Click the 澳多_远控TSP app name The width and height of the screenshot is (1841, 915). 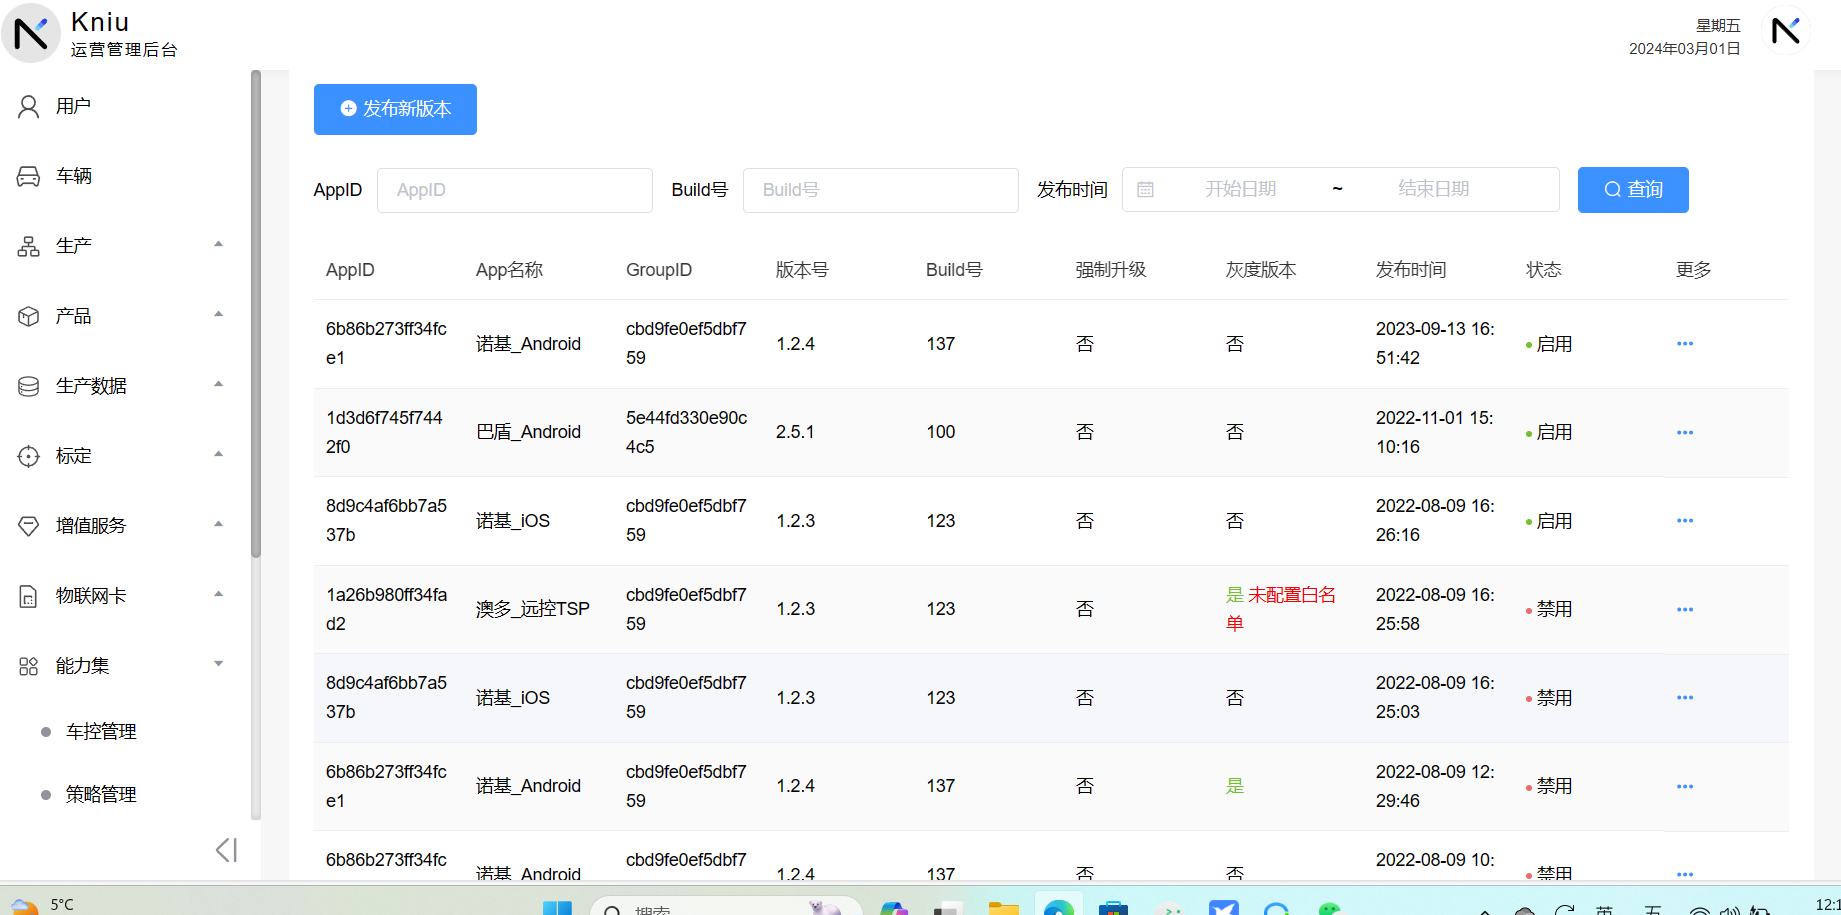point(532,609)
